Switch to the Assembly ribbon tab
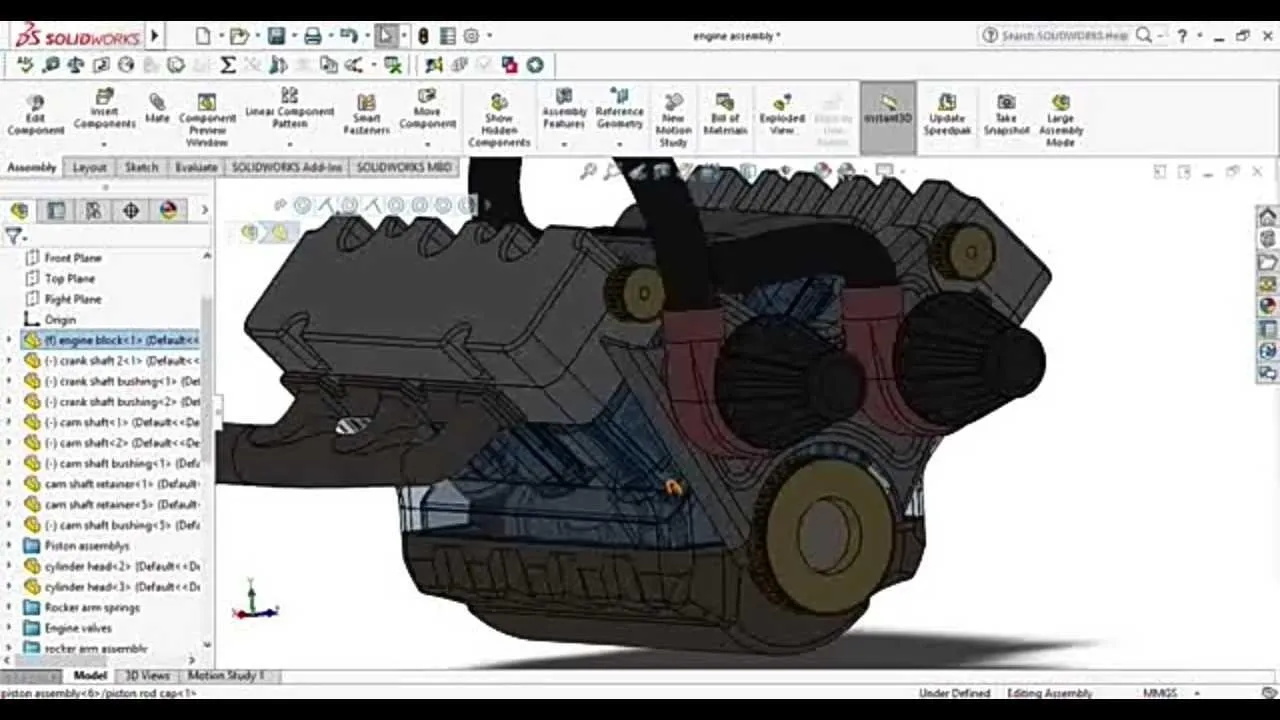Screen dimensions: 1280x720 click(x=32, y=167)
